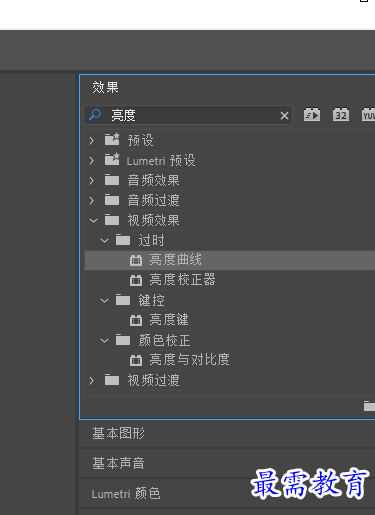Viewport: 375px width, 515px height.
Task: Click the new custom bin folder icon
Action: [x=369, y=406]
